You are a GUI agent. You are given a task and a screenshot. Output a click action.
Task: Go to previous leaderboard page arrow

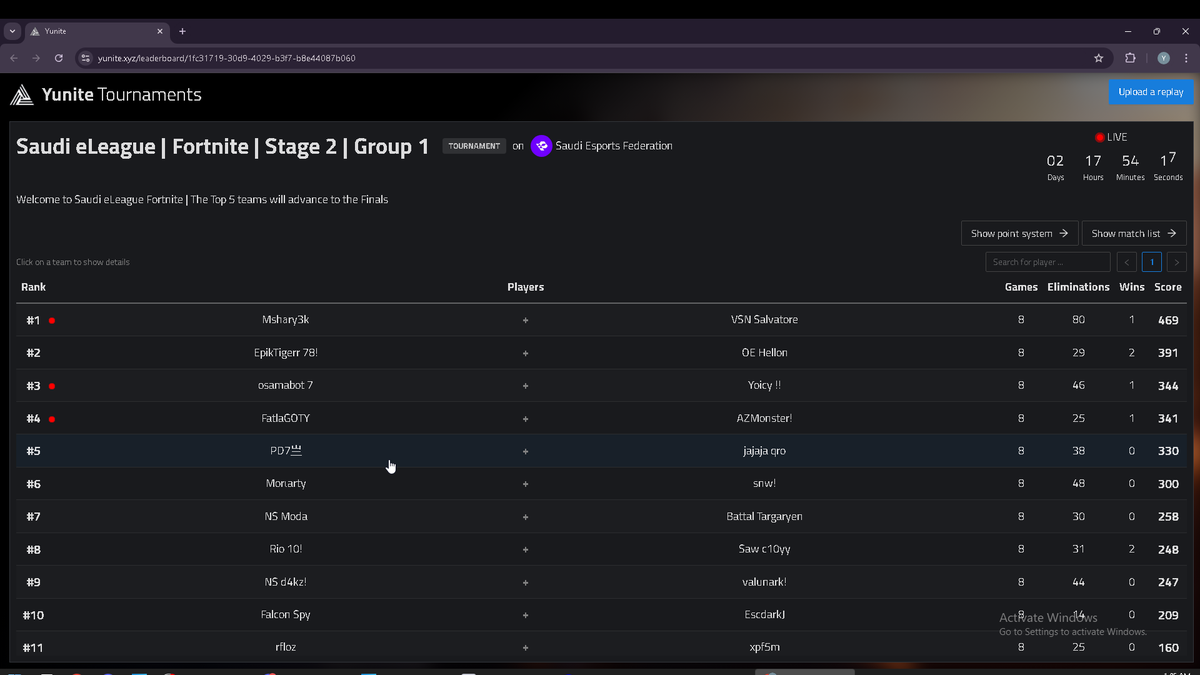[1127, 262]
